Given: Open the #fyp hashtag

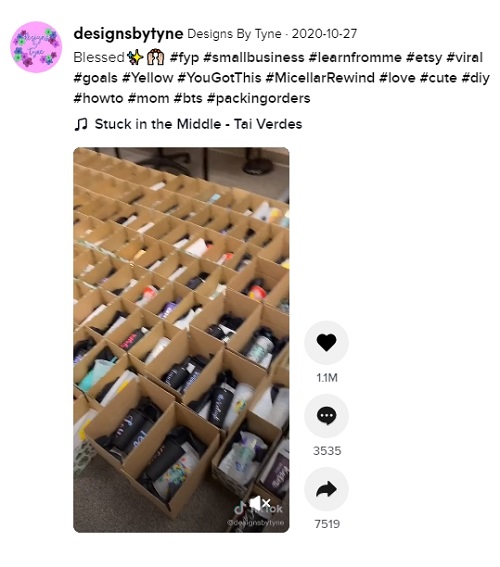Looking at the screenshot, I should [184, 58].
